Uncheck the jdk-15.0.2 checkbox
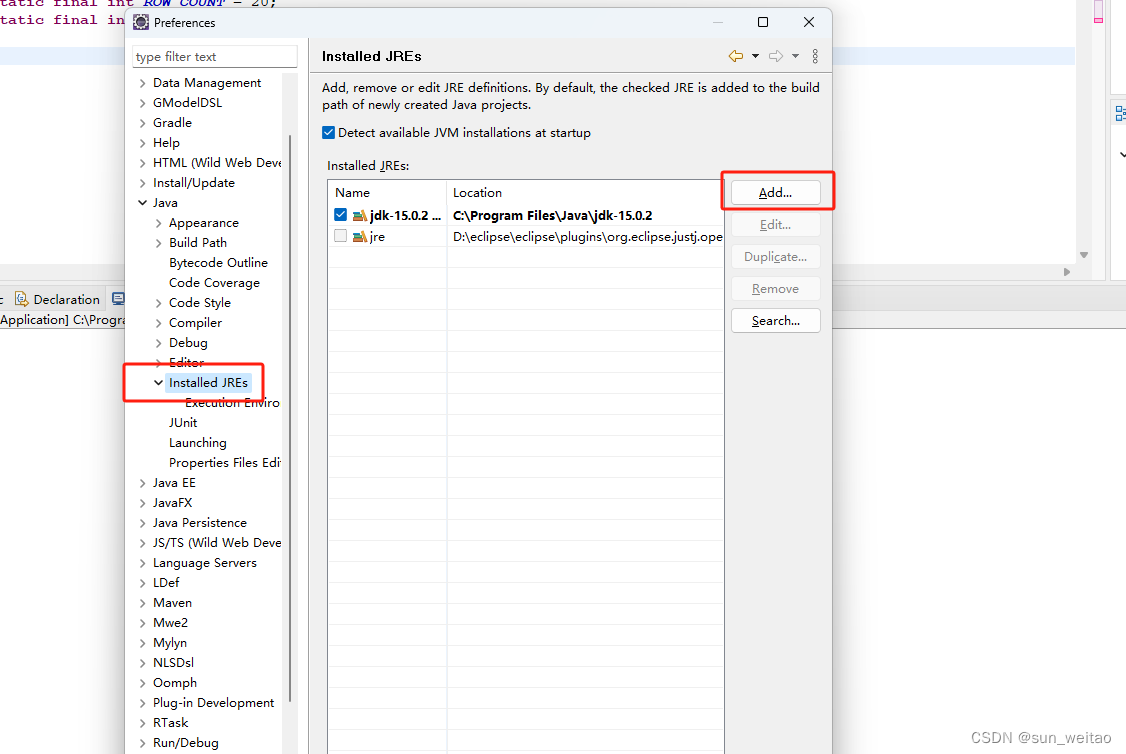Image resolution: width=1126 pixels, height=754 pixels. point(340,214)
